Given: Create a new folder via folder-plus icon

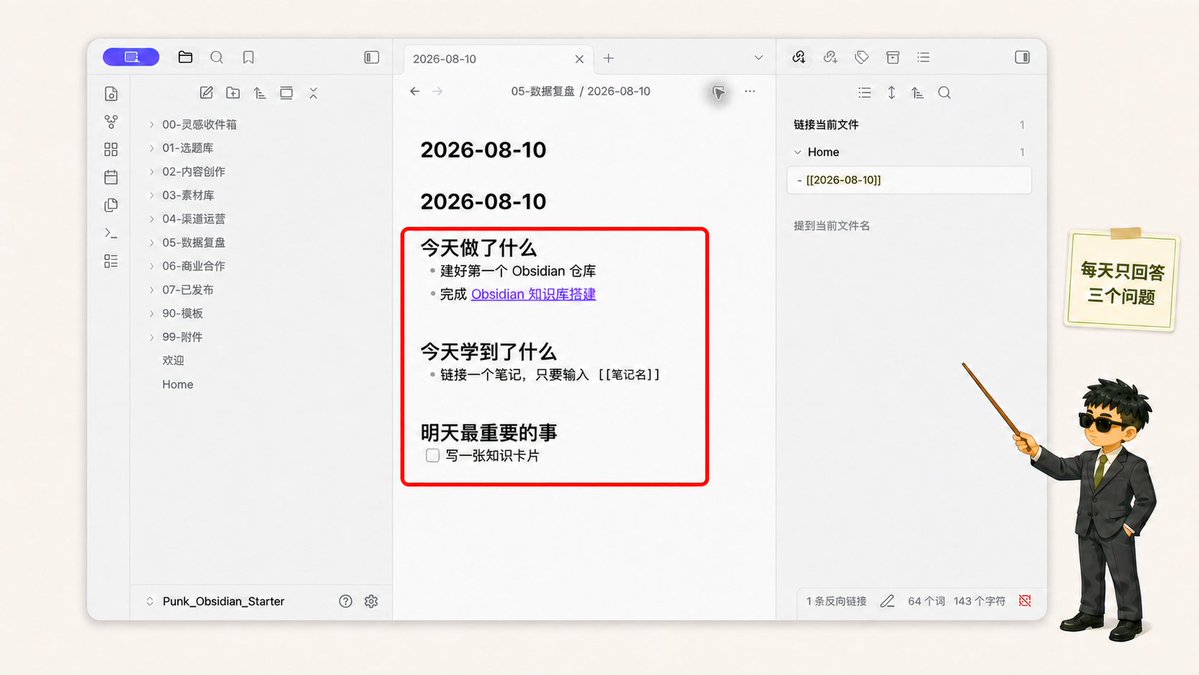Looking at the screenshot, I should pyautogui.click(x=233, y=92).
